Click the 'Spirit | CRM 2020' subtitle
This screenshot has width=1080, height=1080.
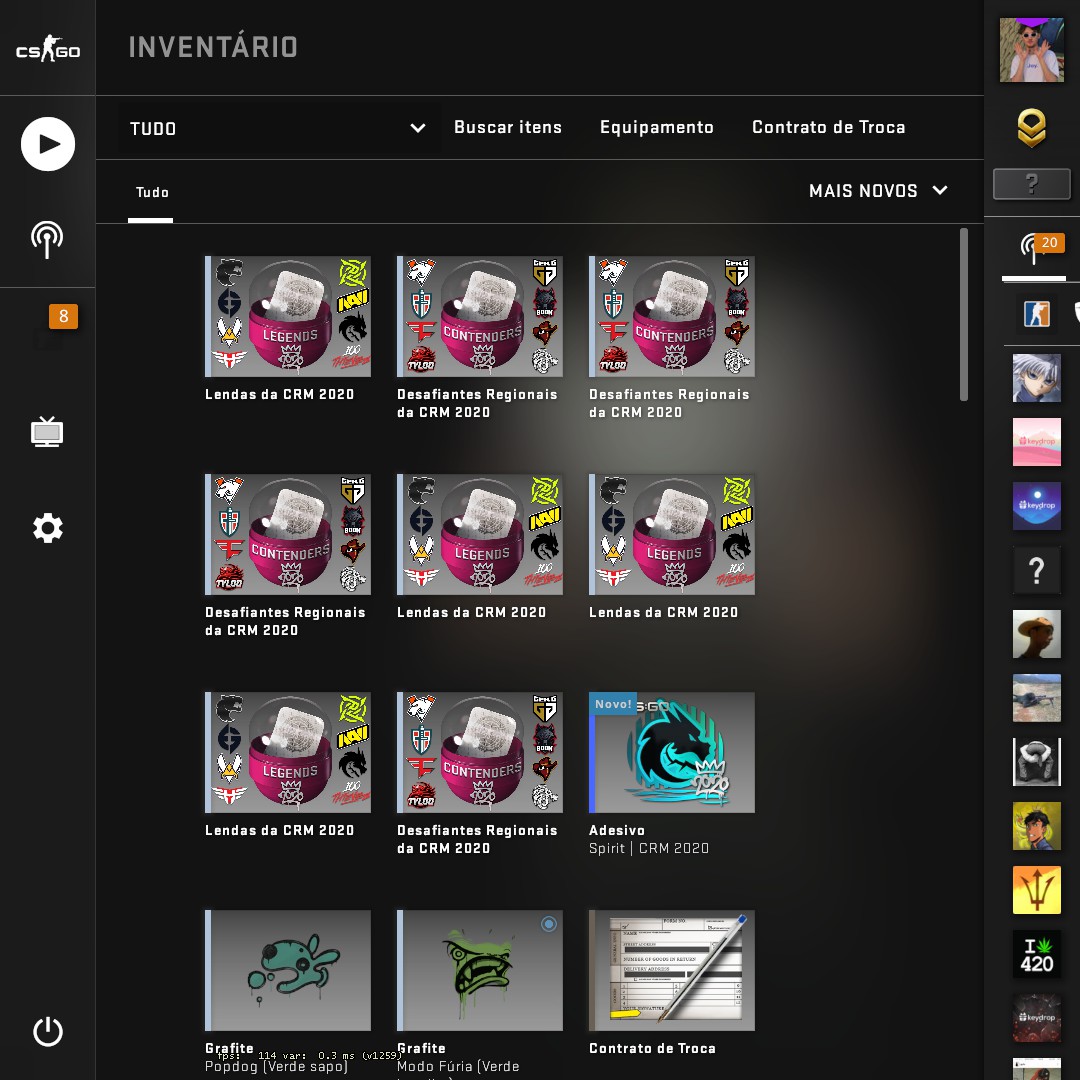click(649, 848)
